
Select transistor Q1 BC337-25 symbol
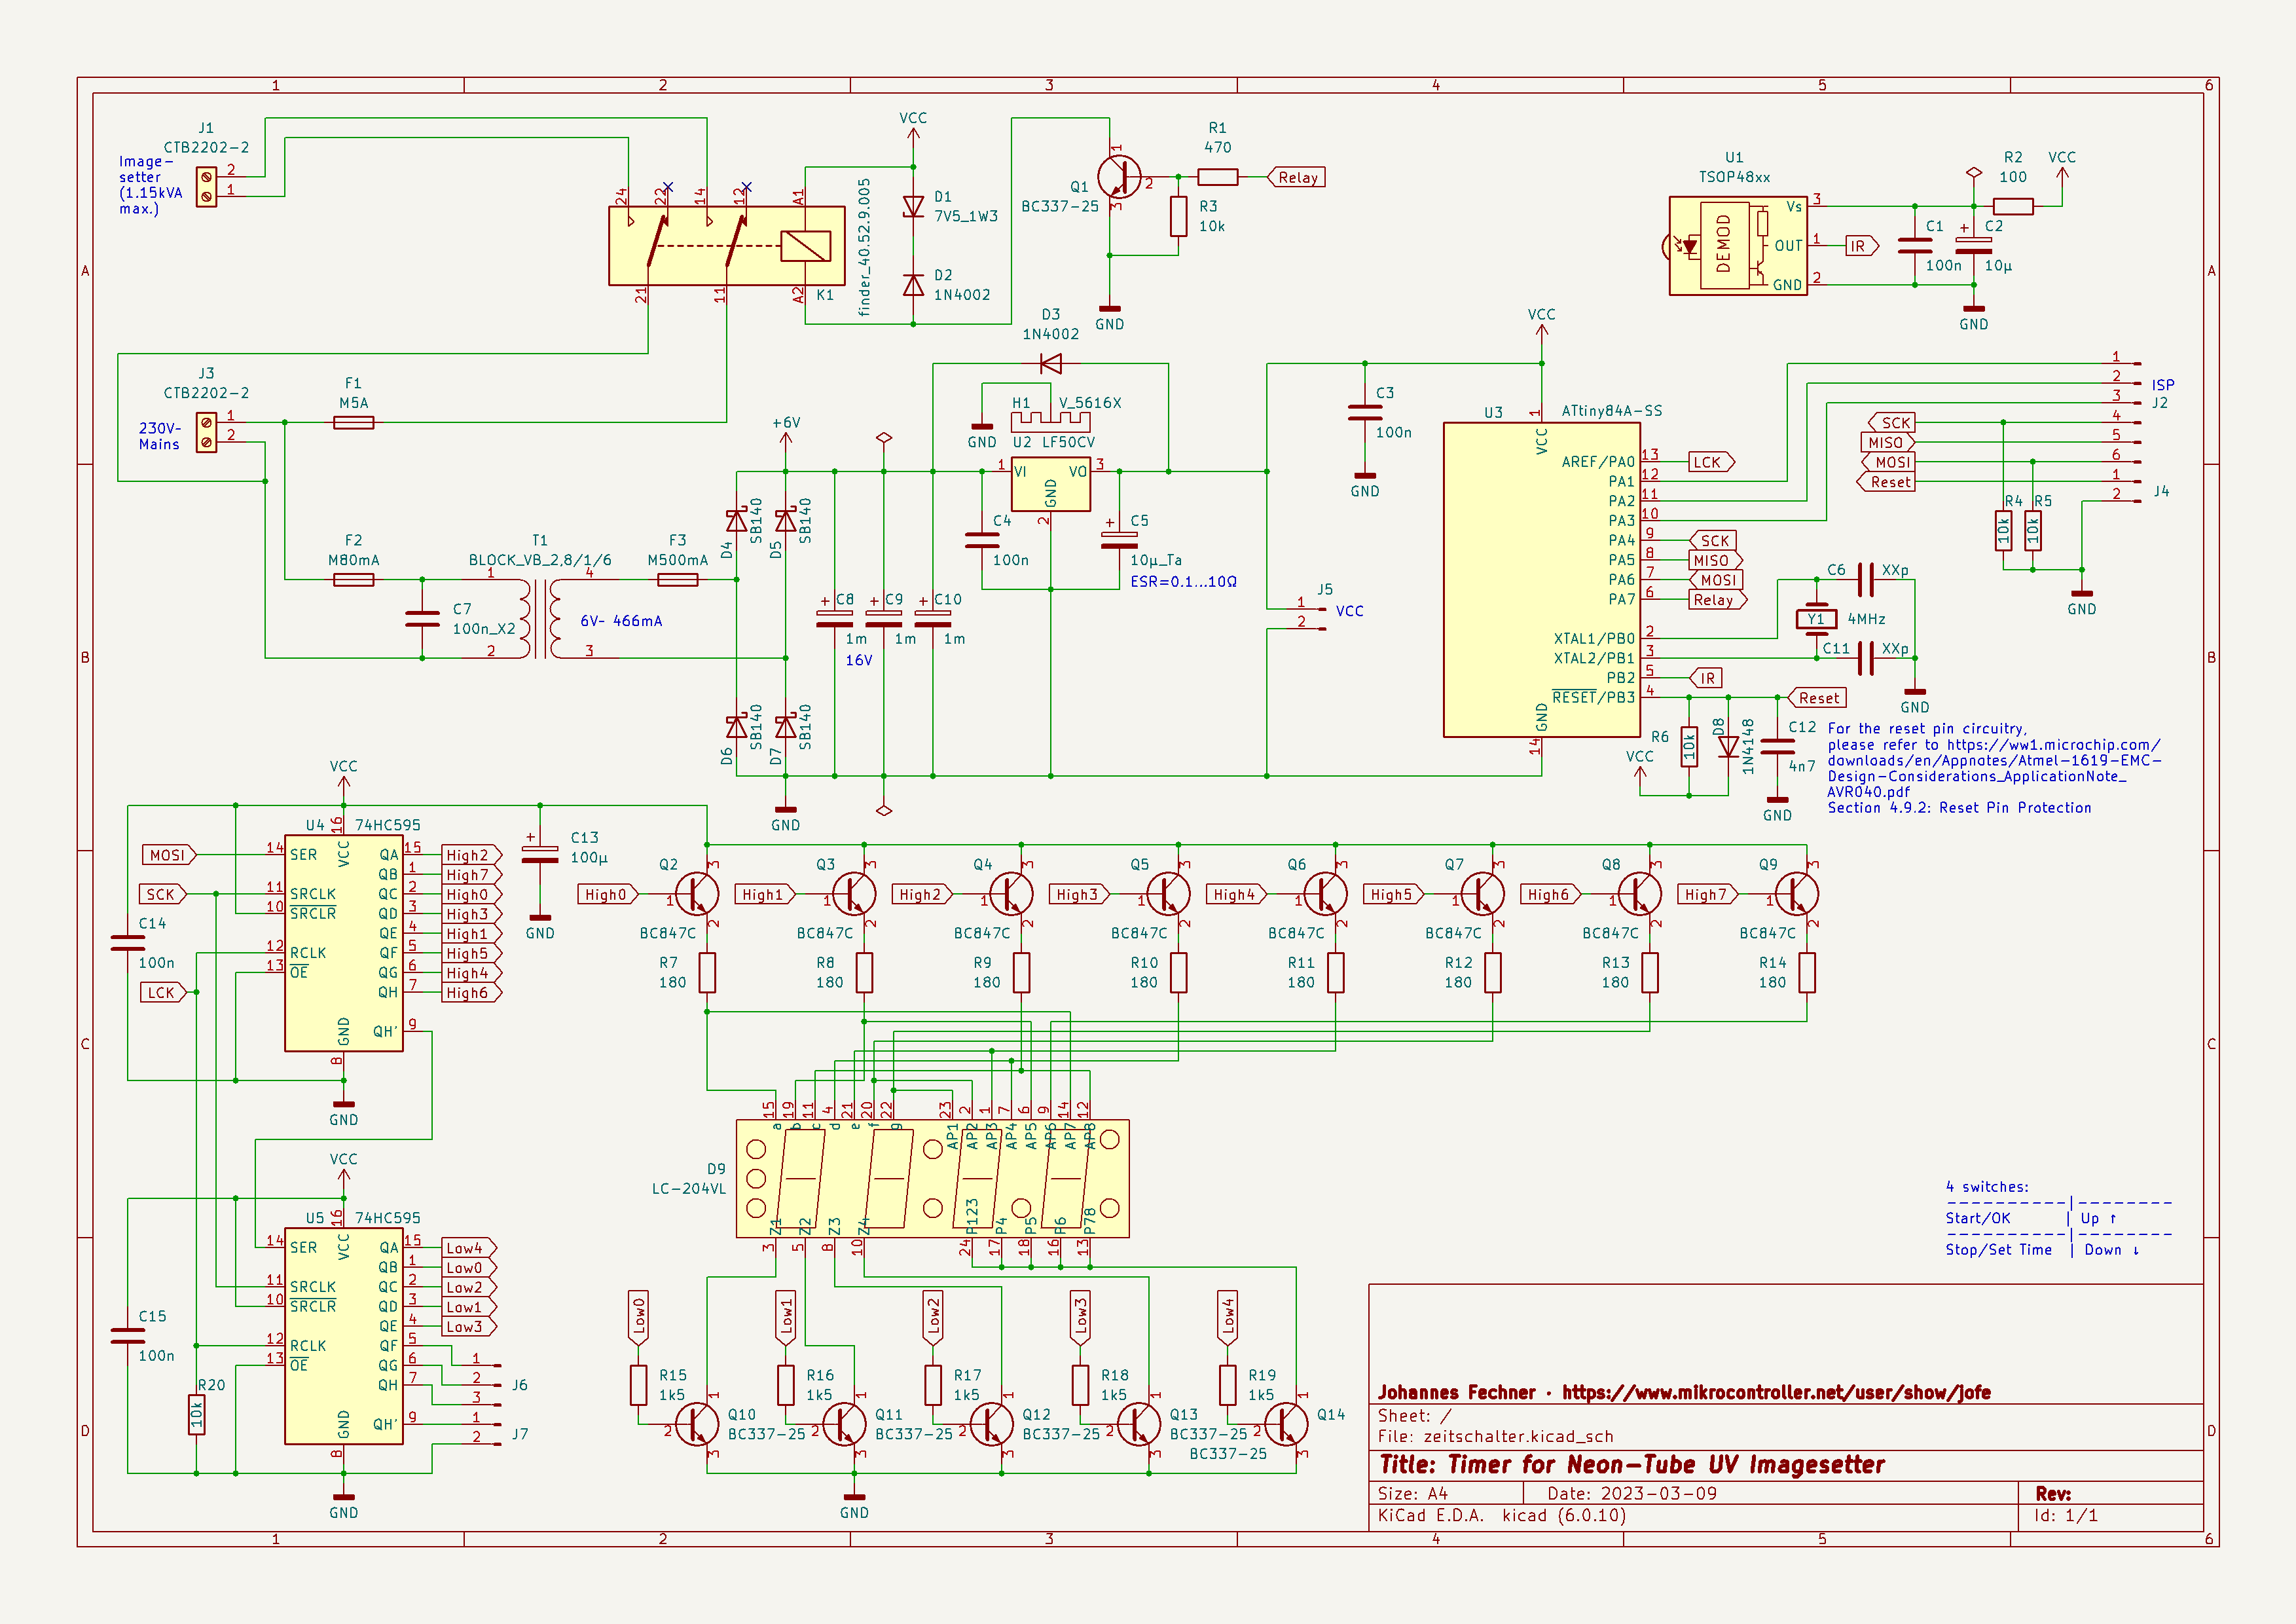tap(1119, 177)
